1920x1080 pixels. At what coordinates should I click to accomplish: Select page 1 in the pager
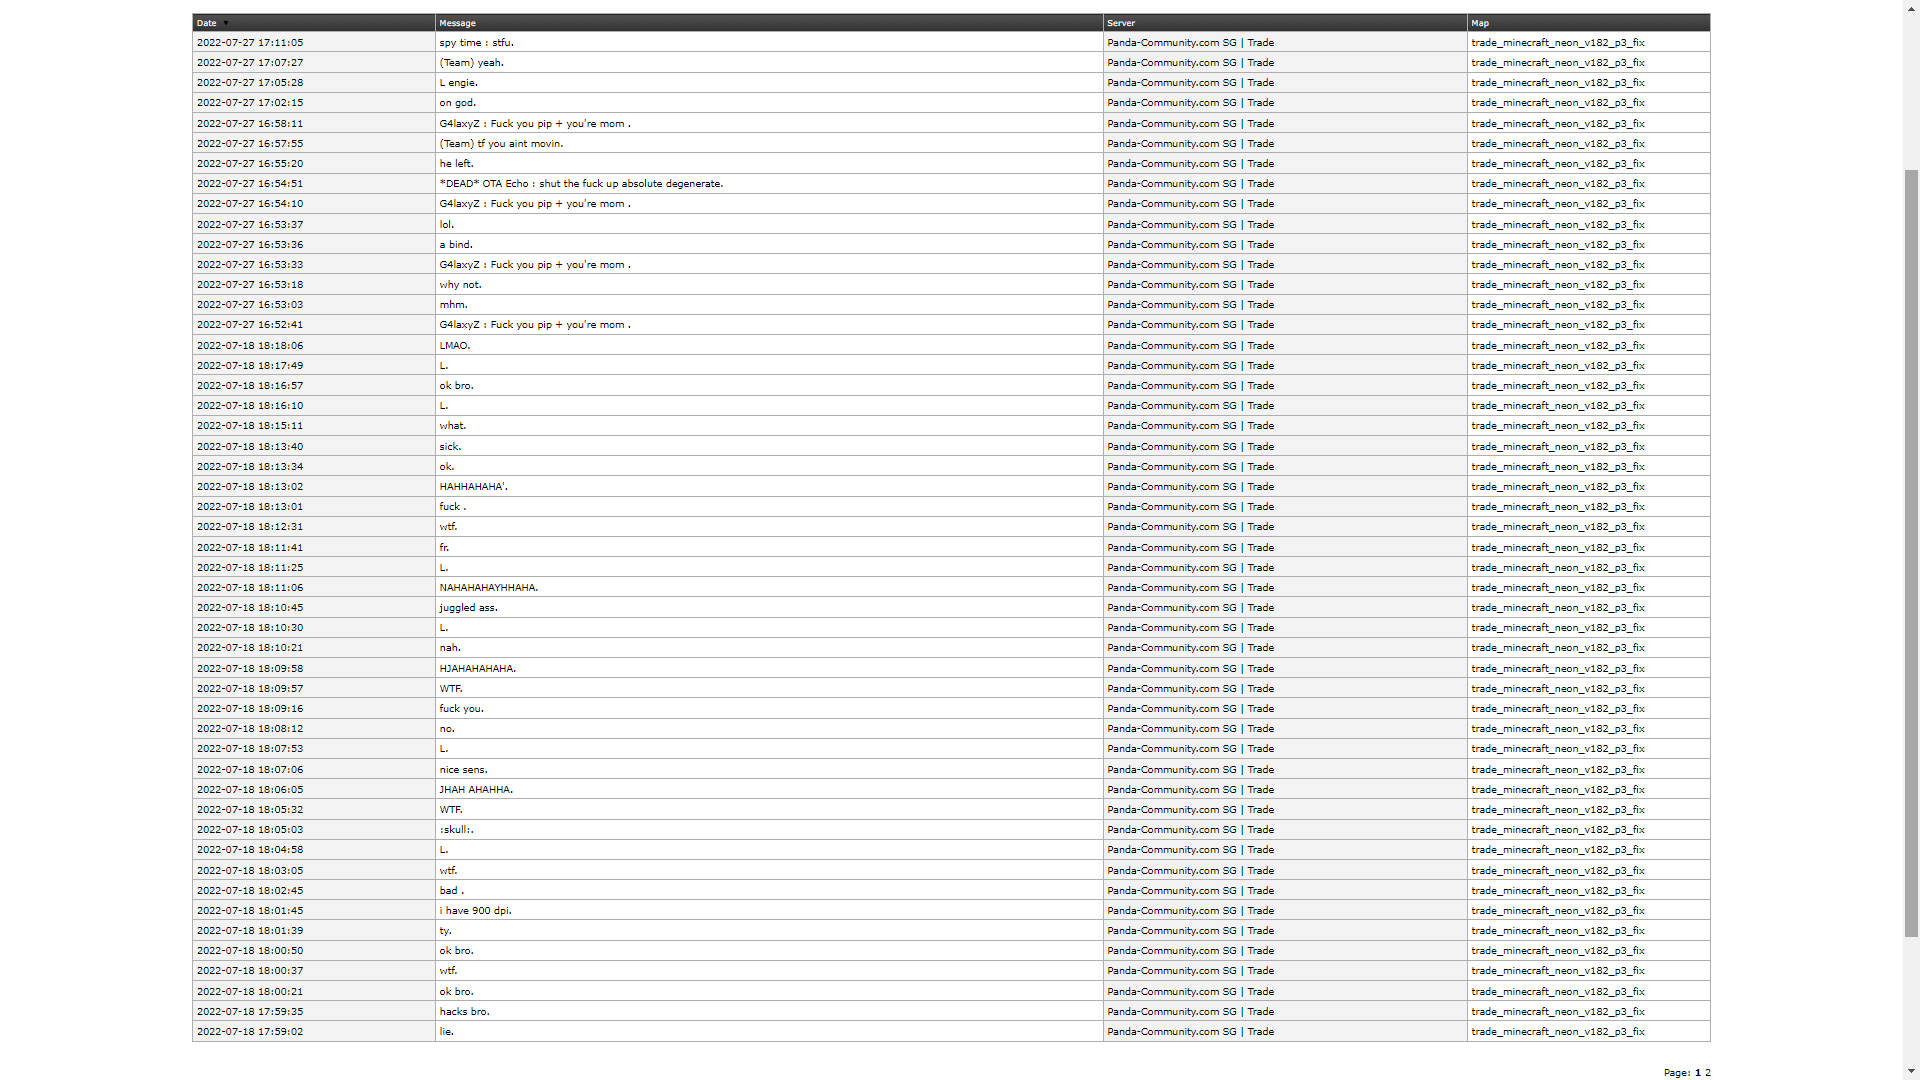pos(1697,1072)
